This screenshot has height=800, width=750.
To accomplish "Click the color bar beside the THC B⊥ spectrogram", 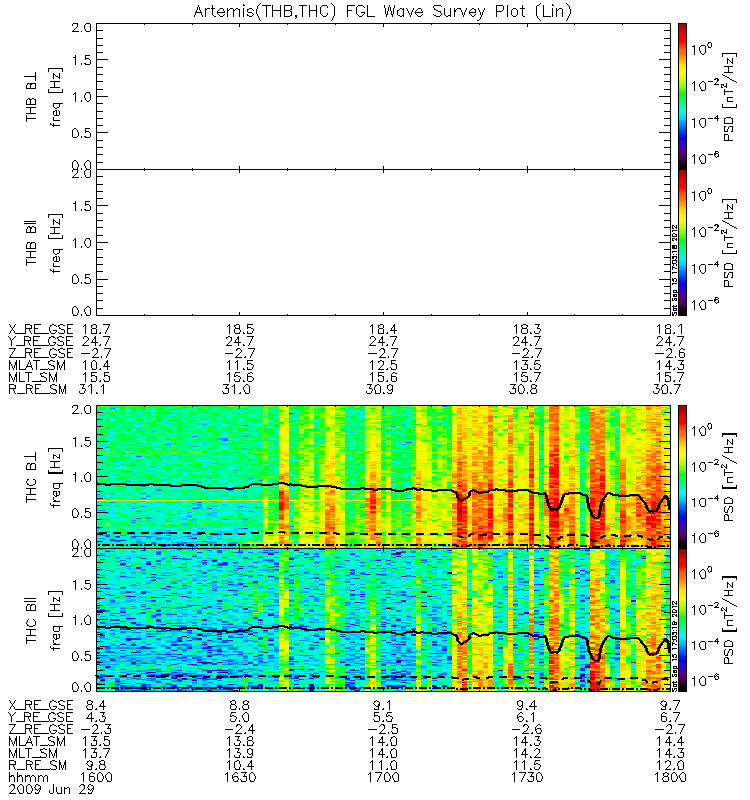I will (x=682, y=477).
